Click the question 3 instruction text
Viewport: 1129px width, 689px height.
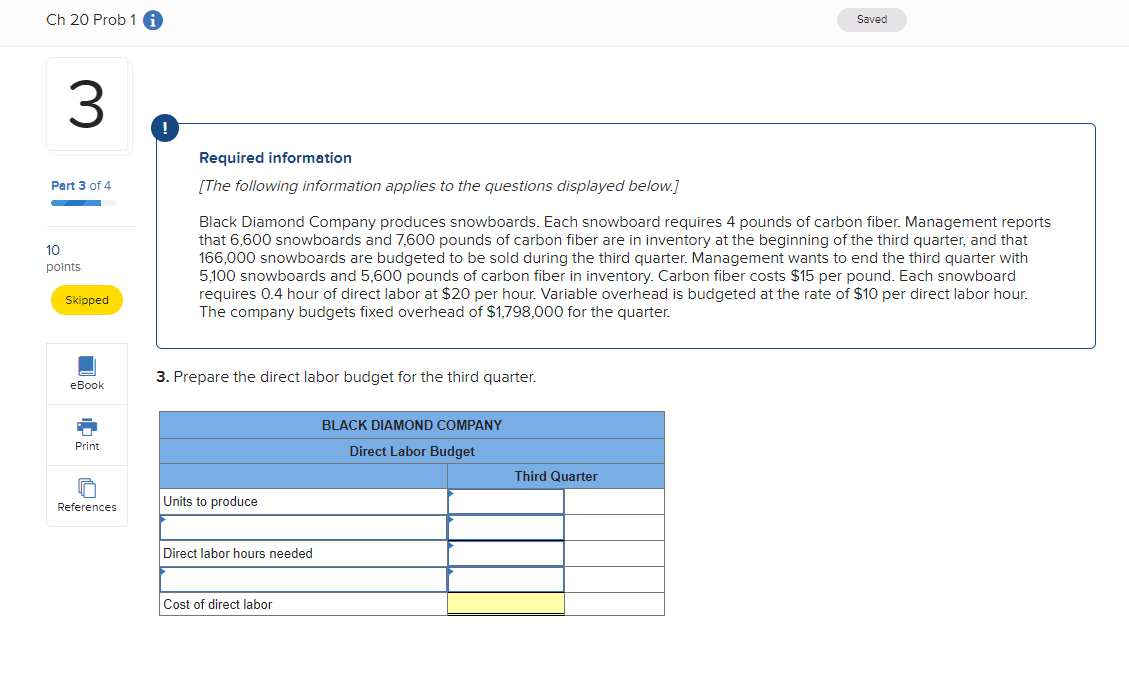point(346,377)
